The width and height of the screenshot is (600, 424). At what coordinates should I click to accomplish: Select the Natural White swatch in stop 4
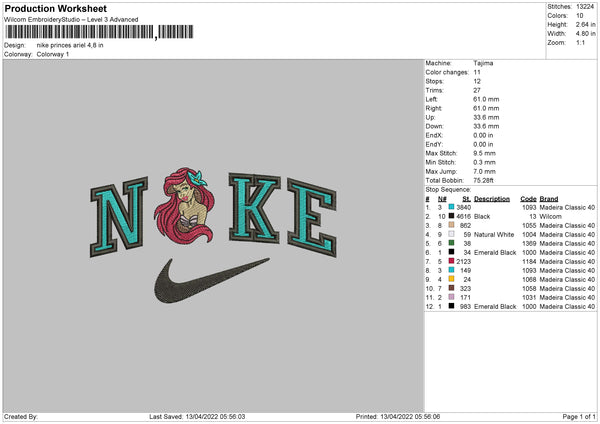(451, 234)
